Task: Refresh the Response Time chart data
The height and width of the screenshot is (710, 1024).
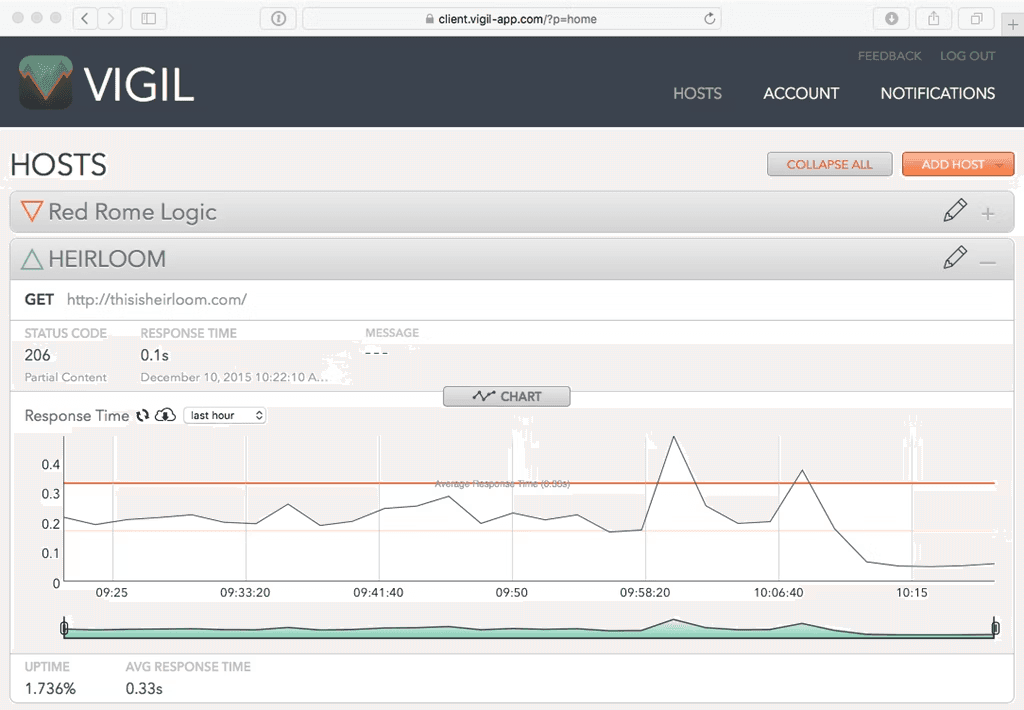Action: point(143,415)
